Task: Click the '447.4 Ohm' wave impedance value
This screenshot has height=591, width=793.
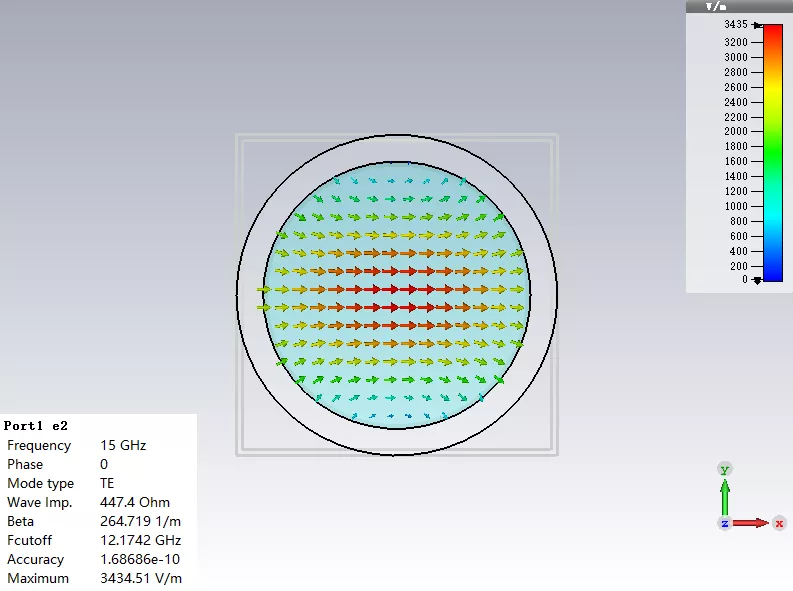Action: (x=135, y=502)
